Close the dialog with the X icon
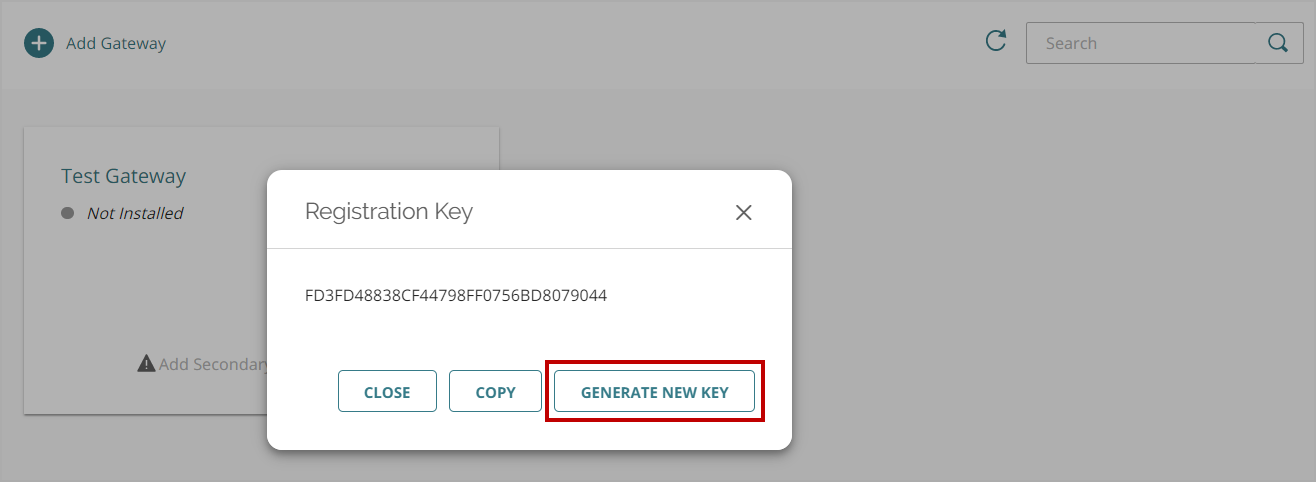The image size is (1316, 482). (x=743, y=212)
